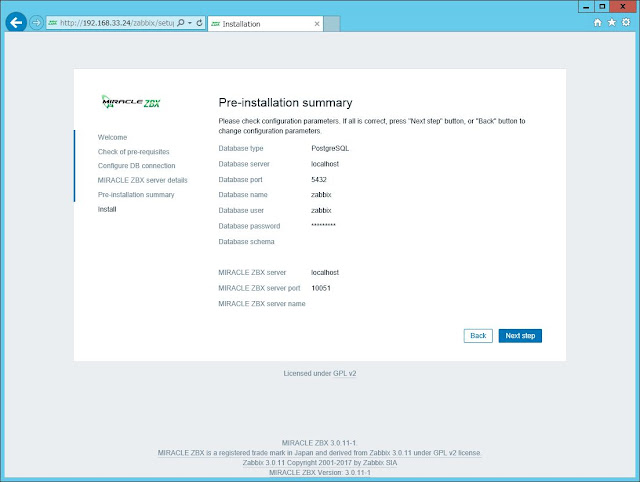The image size is (640, 482).
Task: Click the Database user zabbix value
Action: point(321,211)
